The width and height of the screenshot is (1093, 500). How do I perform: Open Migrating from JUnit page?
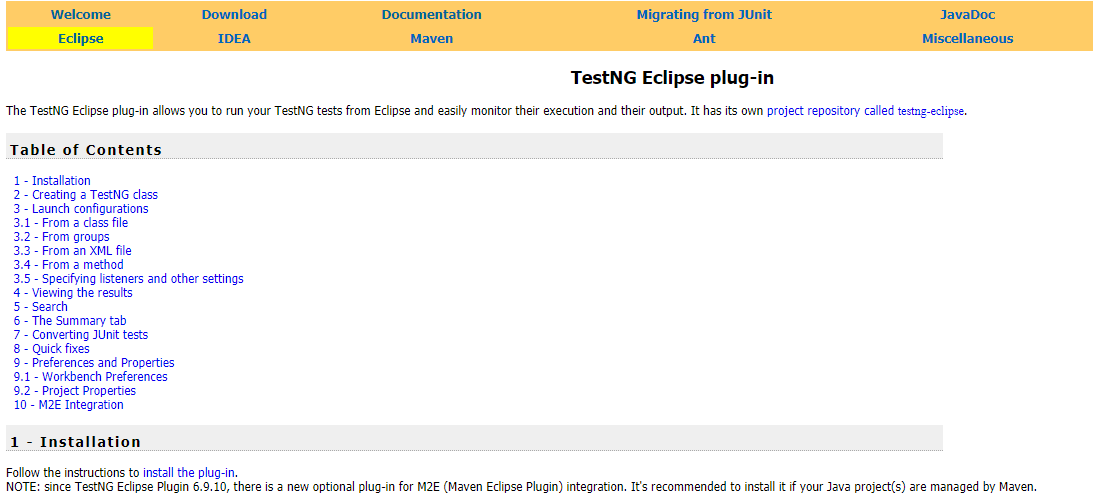(x=704, y=15)
